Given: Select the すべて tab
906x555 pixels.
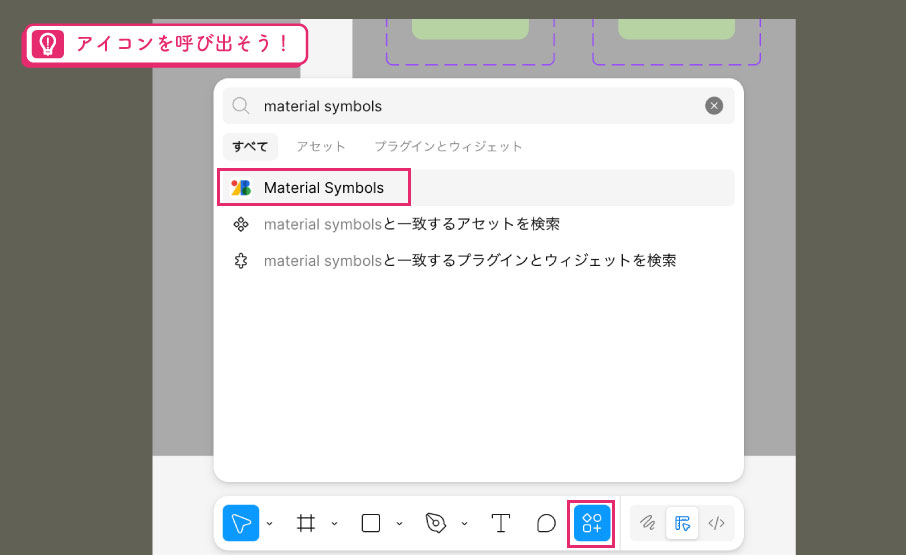Looking at the screenshot, I should pyautogui.click(x=250, y=147).
